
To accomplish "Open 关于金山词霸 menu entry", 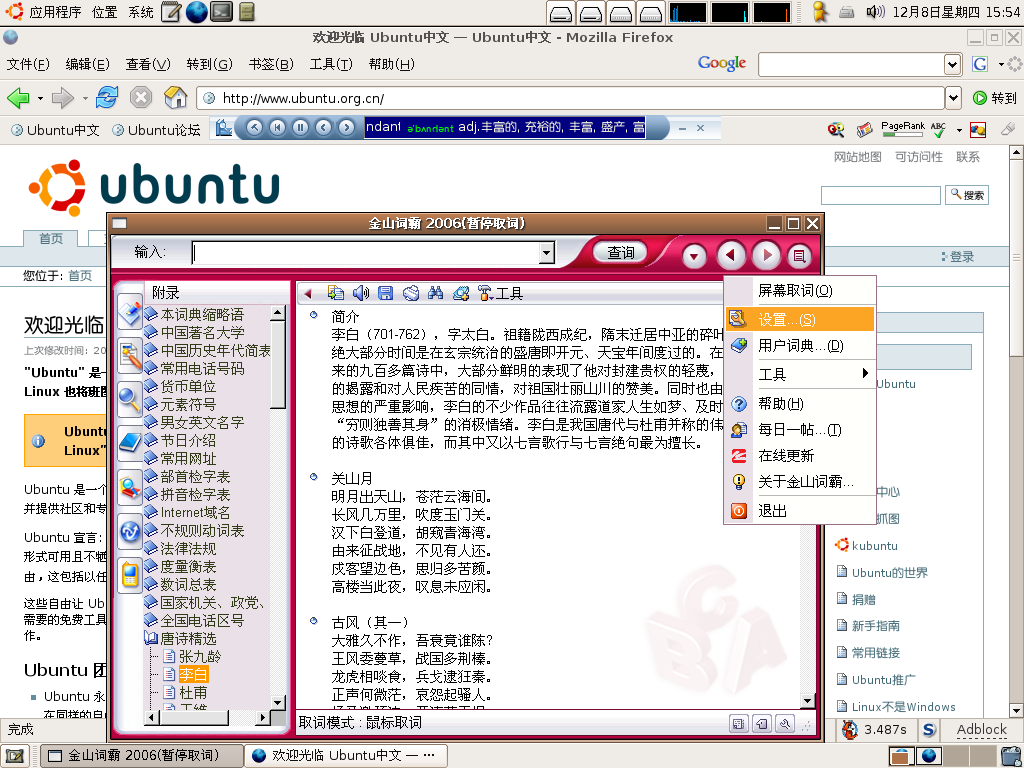I will coord(799,482).
